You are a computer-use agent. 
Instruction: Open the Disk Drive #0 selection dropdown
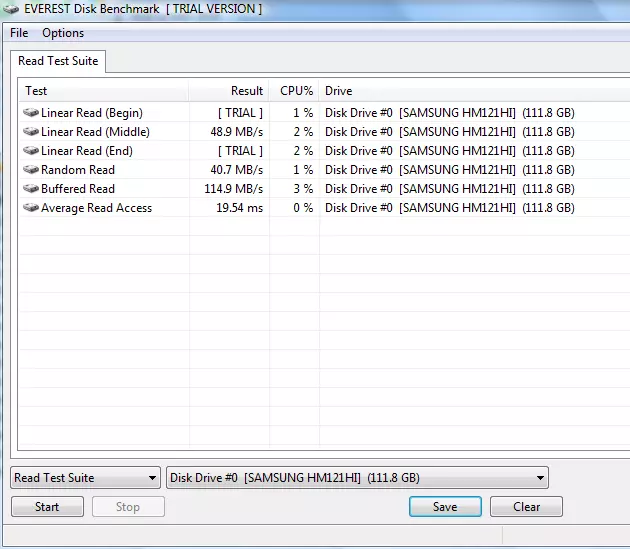[x=357, y=478]
